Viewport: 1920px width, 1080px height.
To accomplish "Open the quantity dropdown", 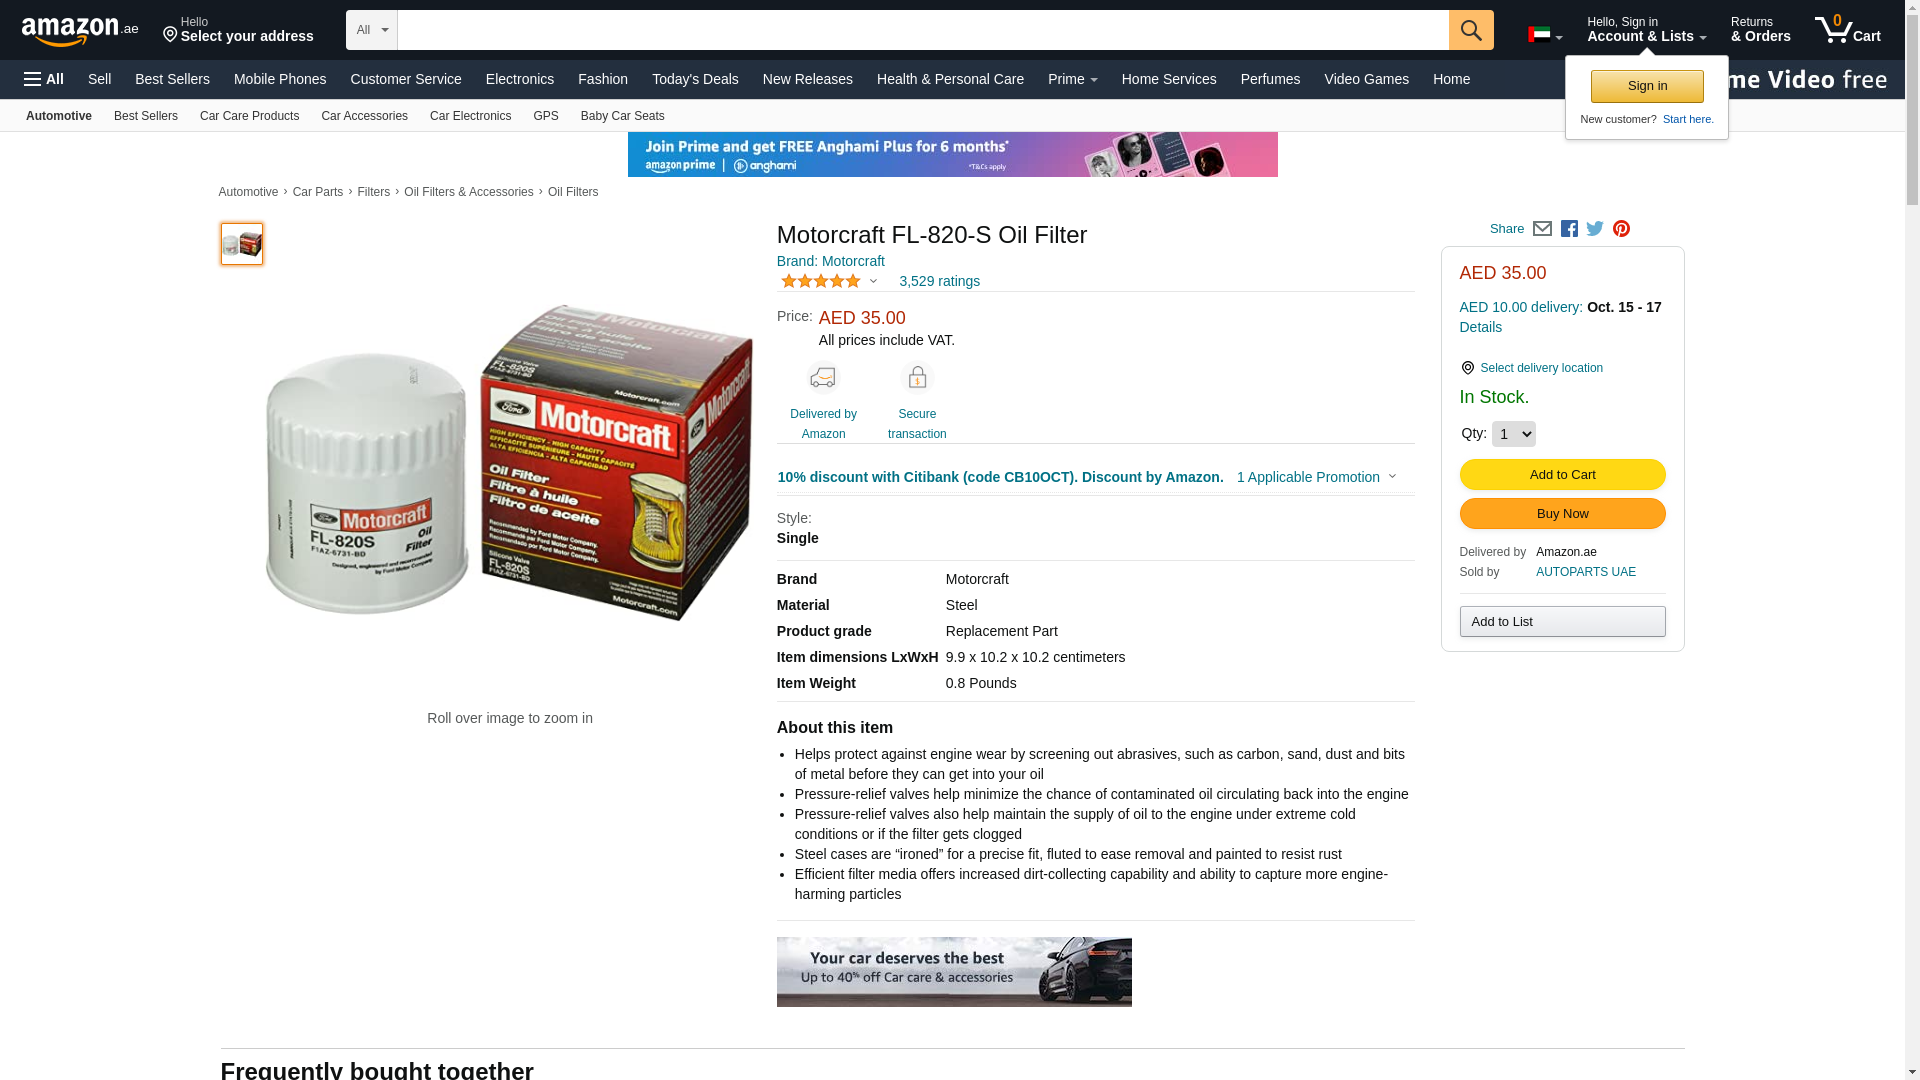I will (x=1513, y=434).
